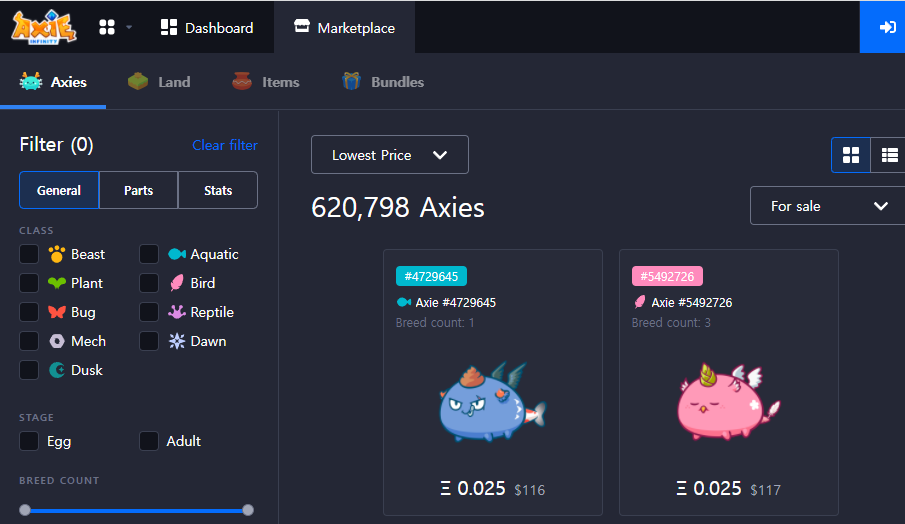Click the $117 price on second card
Viewport: 905px width, 524px height.
[765, 491]
